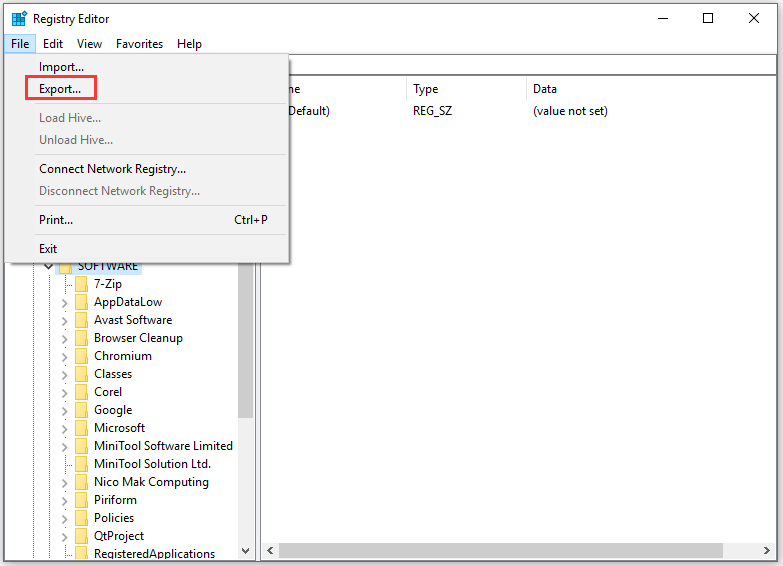Open the Edit menu

pos(53,44)
